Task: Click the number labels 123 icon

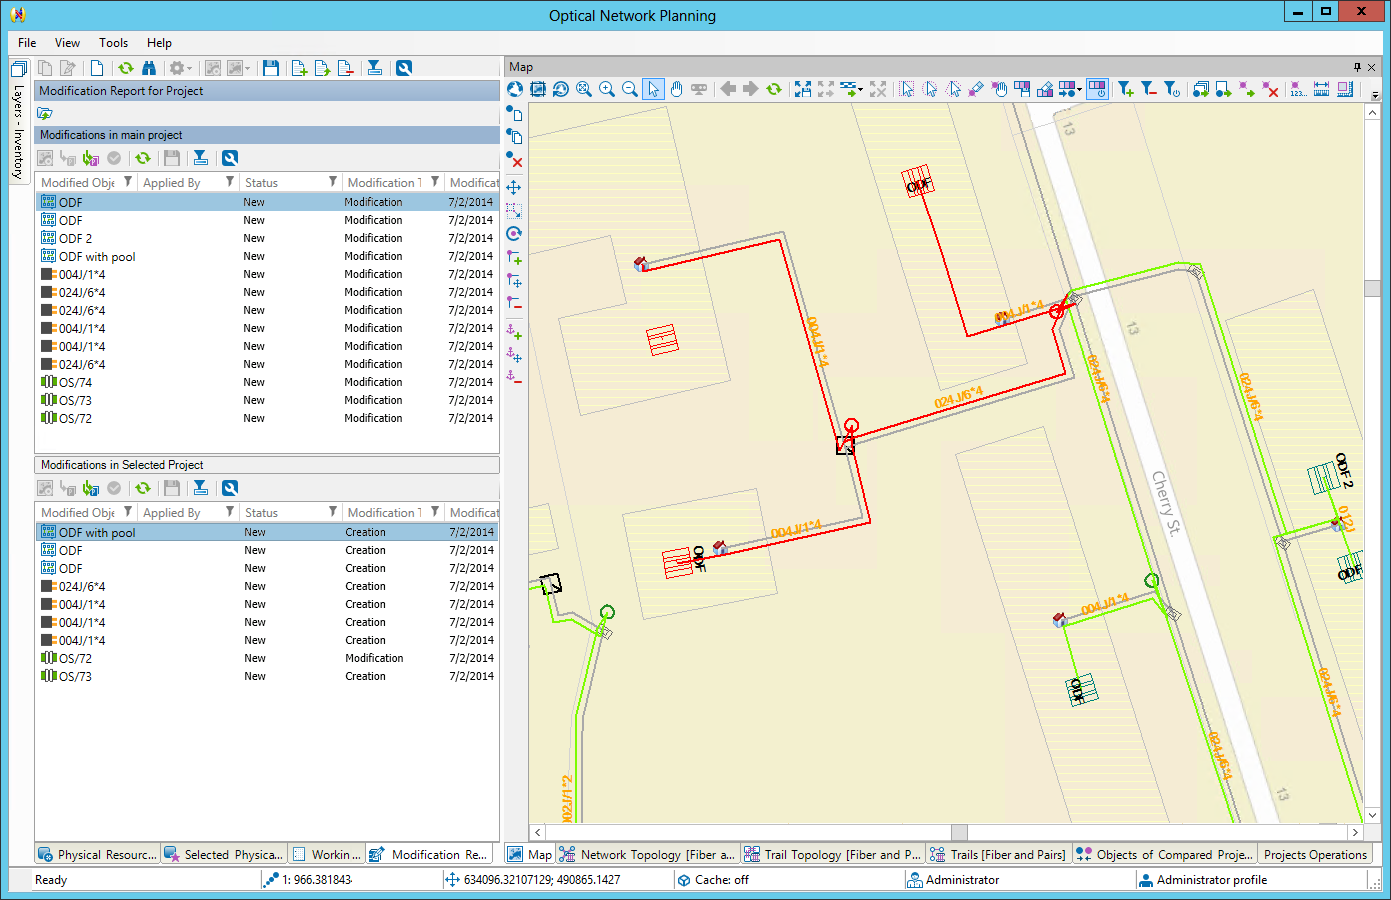Action: pyautogui.click(x=1298, y=89)
